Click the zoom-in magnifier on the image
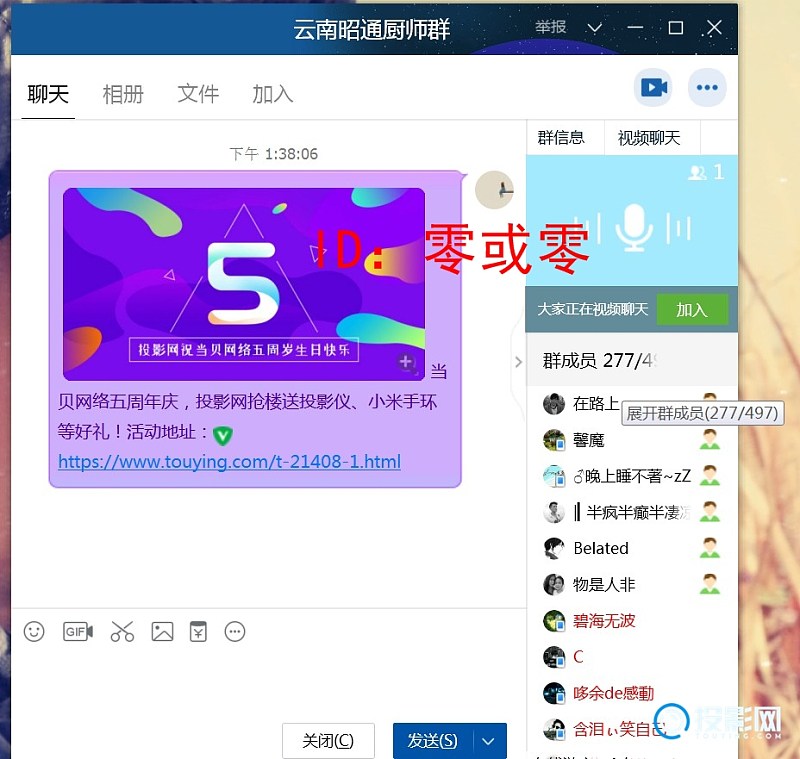 coord(407,363)
